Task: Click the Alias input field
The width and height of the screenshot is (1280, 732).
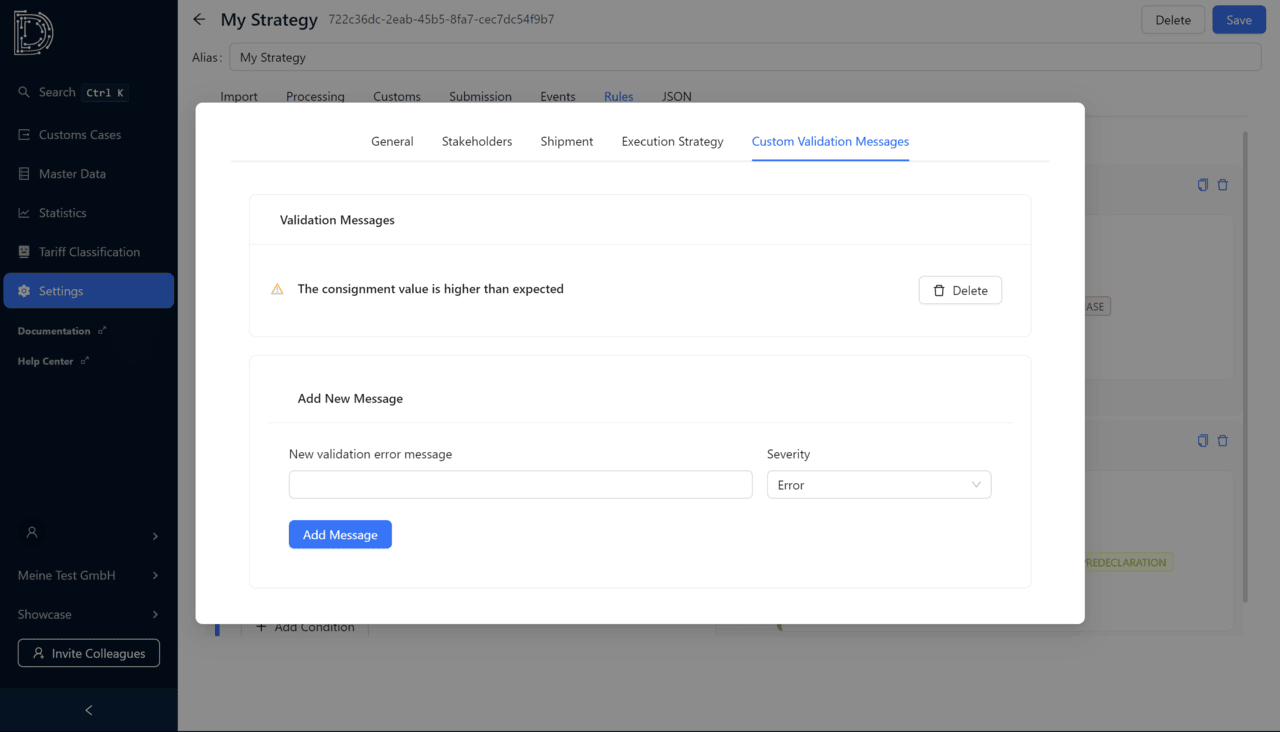Action: coord(745,57)
